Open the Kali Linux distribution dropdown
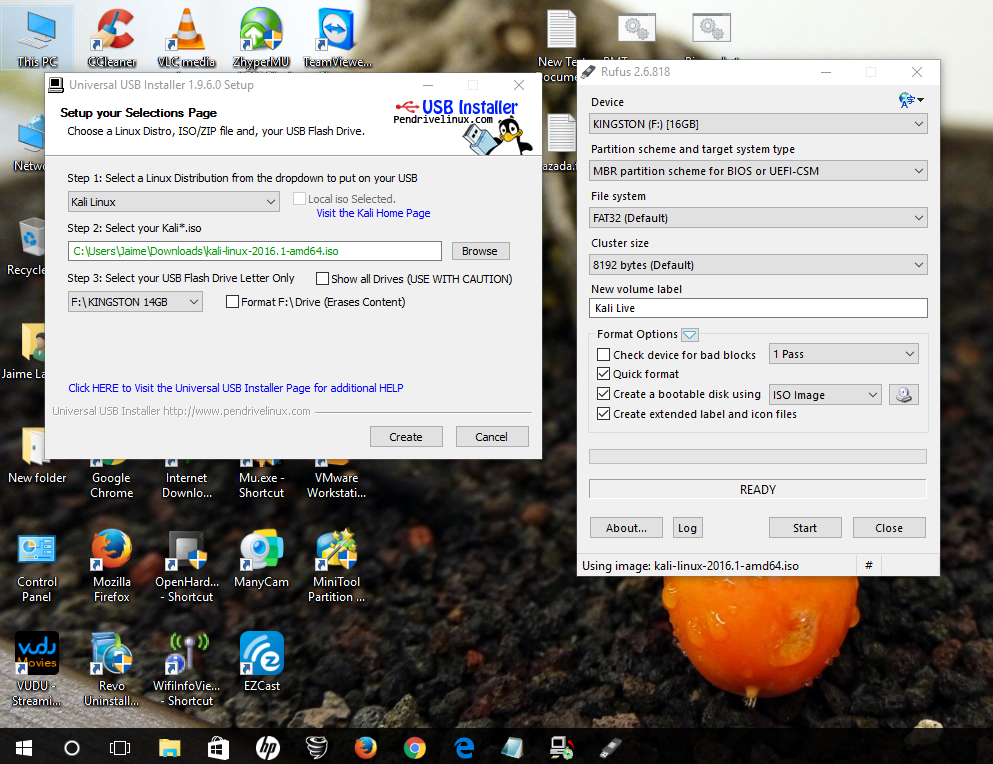The image size is (993, 764). [174, 202]
